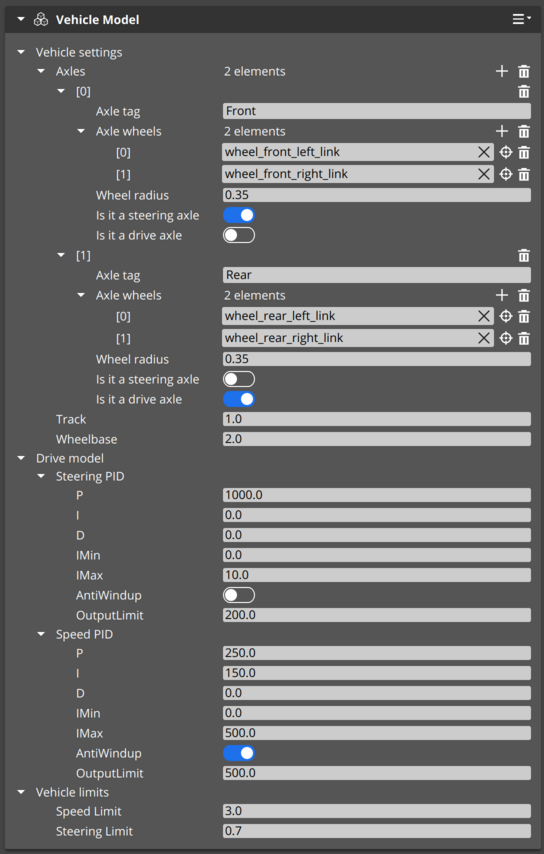Remove the wheel_rear_left_link element with trash icon
This screenshot has height=854, width=544.
point(524,316)
